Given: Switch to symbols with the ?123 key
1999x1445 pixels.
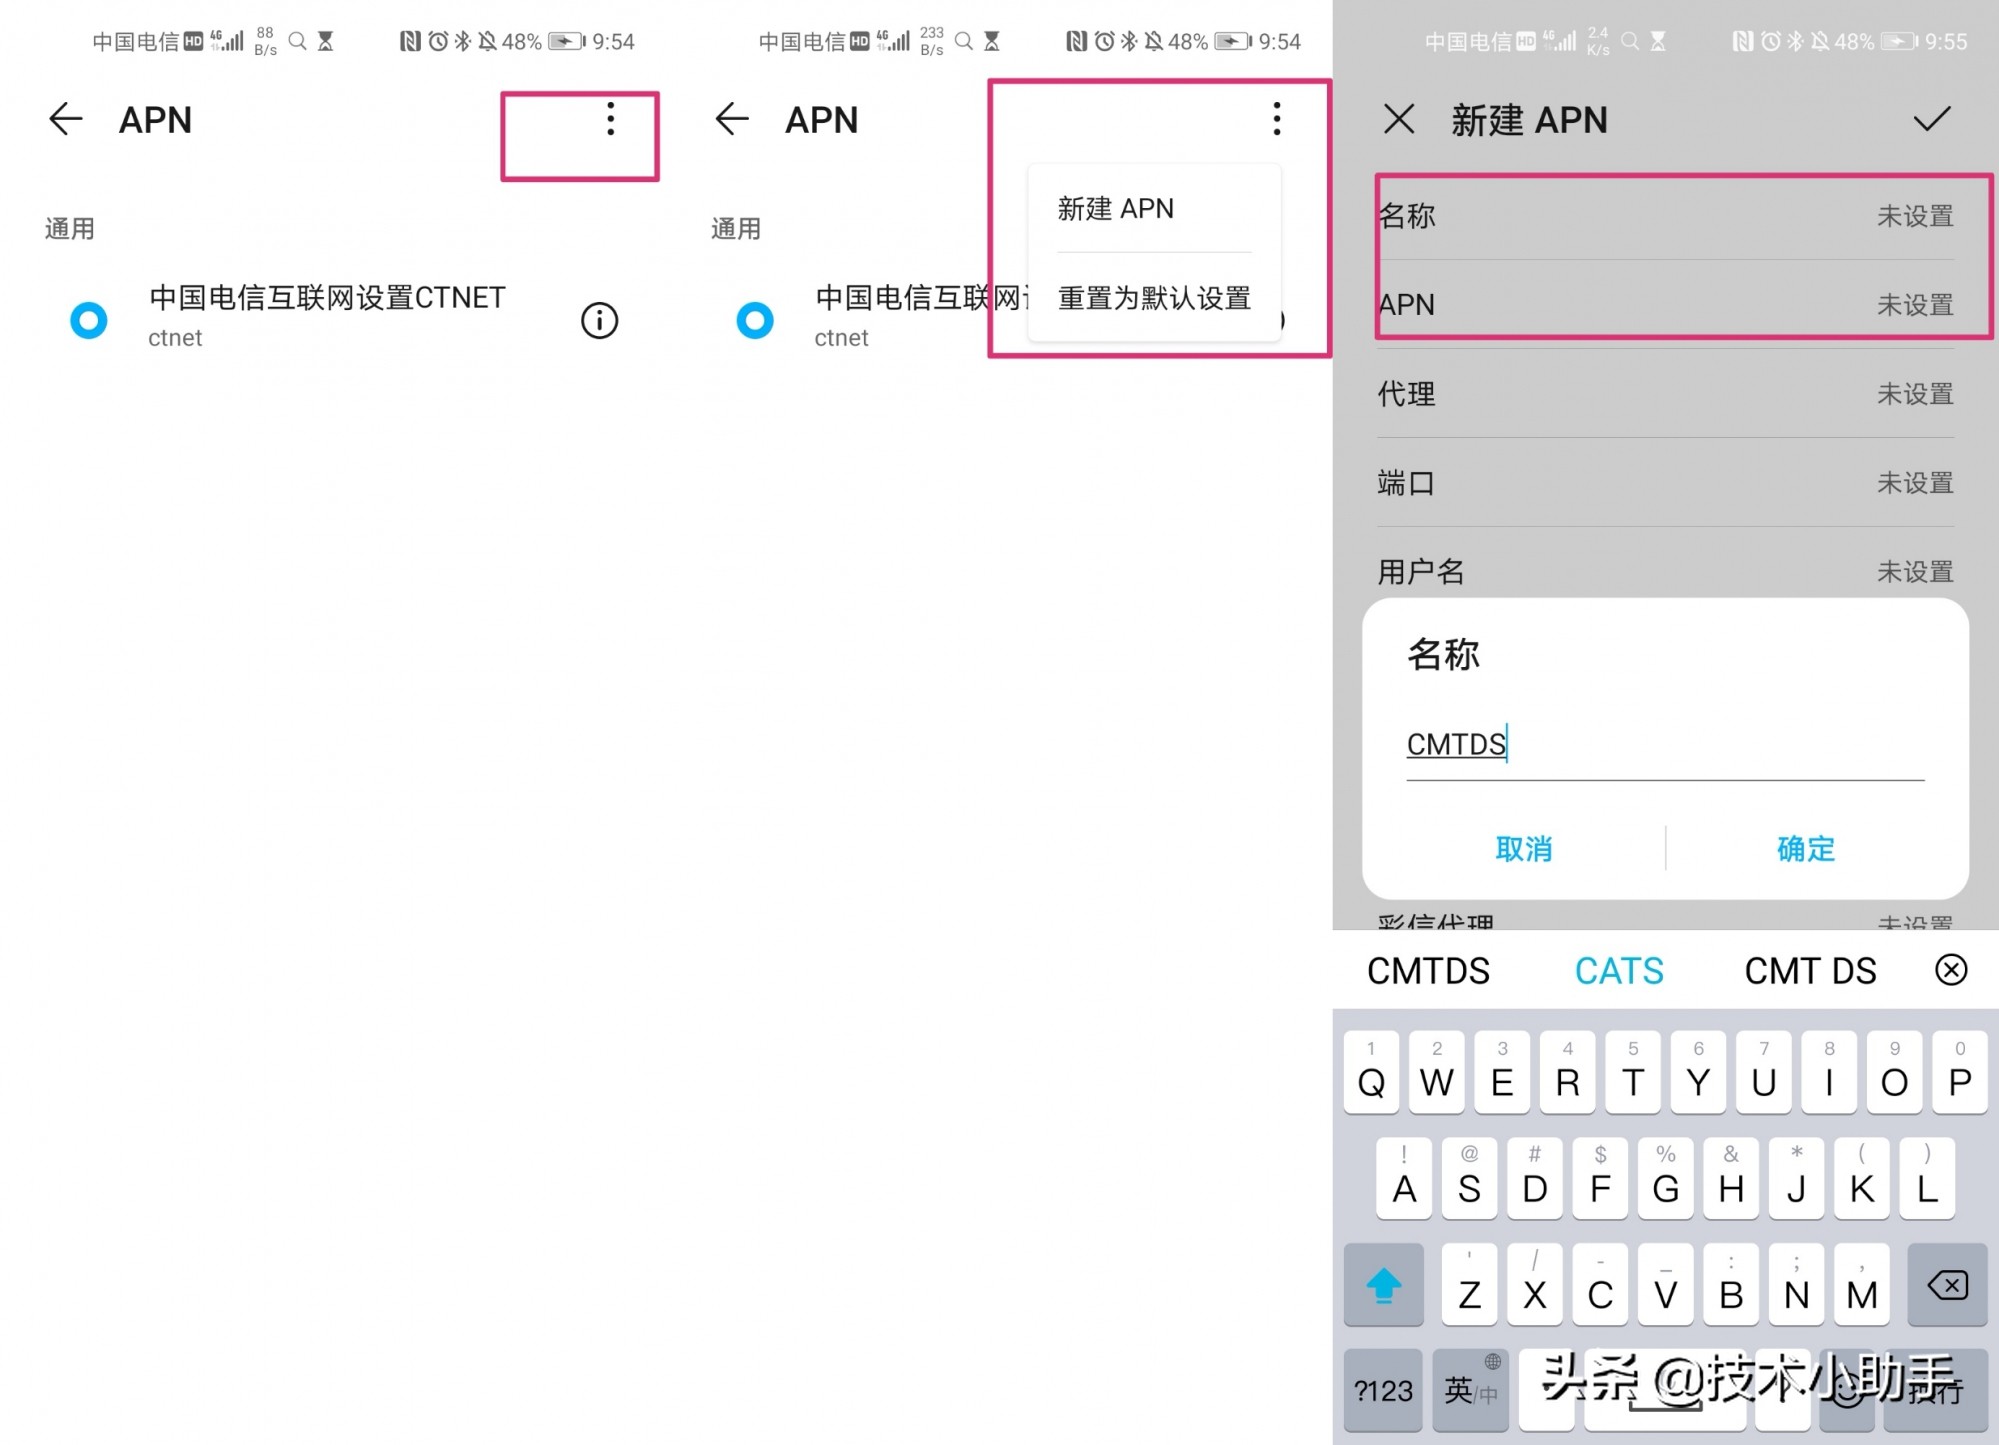Looking at the screenshot, I should coord(1383,1390).
